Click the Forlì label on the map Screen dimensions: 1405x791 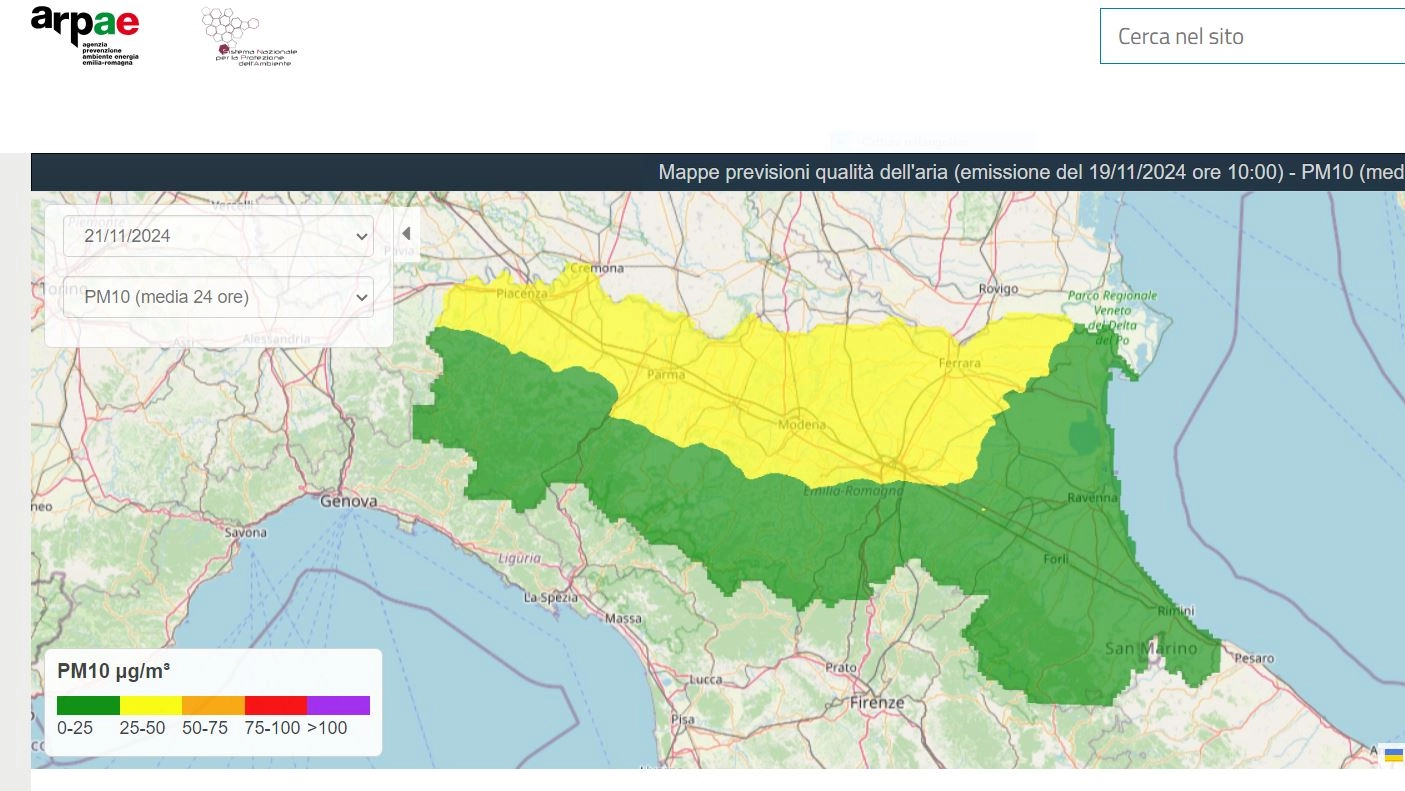1056,559
